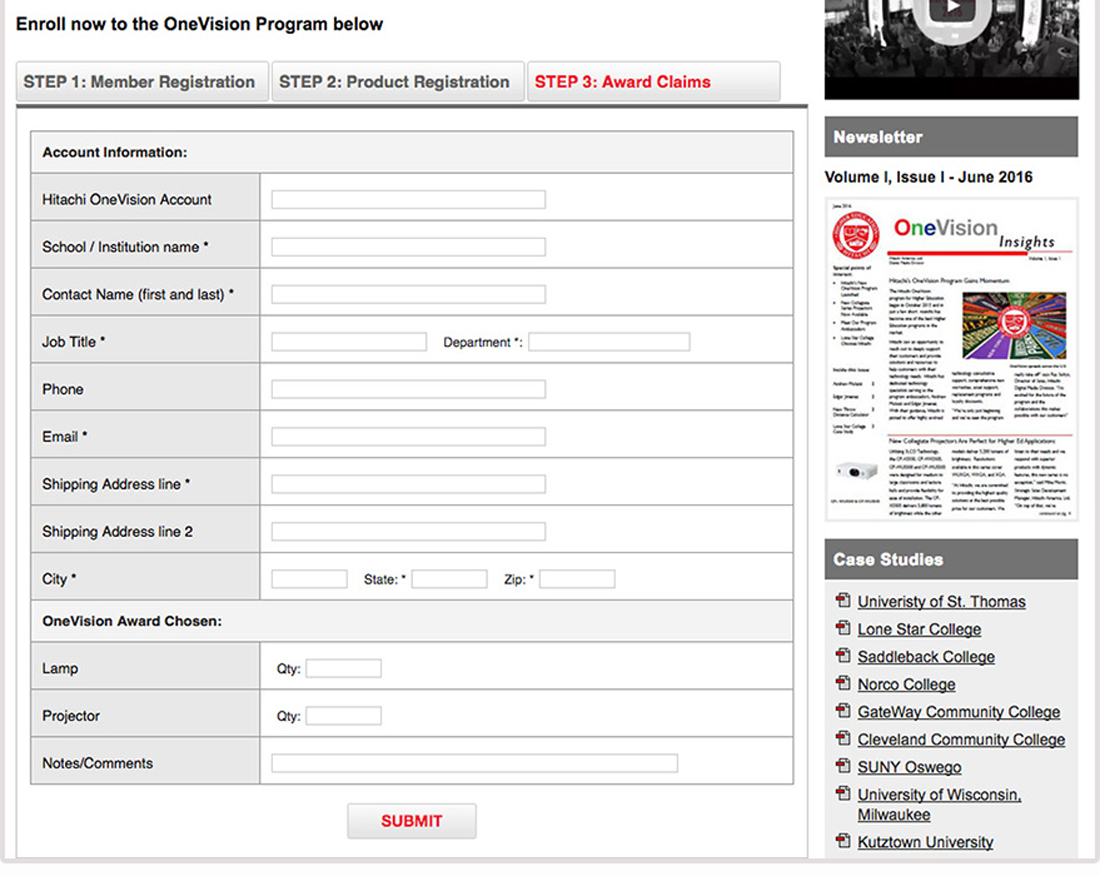Click the Projector Qty field
Screen dimensions: 1100x876
pyautogui.click(x=344, y=716)
